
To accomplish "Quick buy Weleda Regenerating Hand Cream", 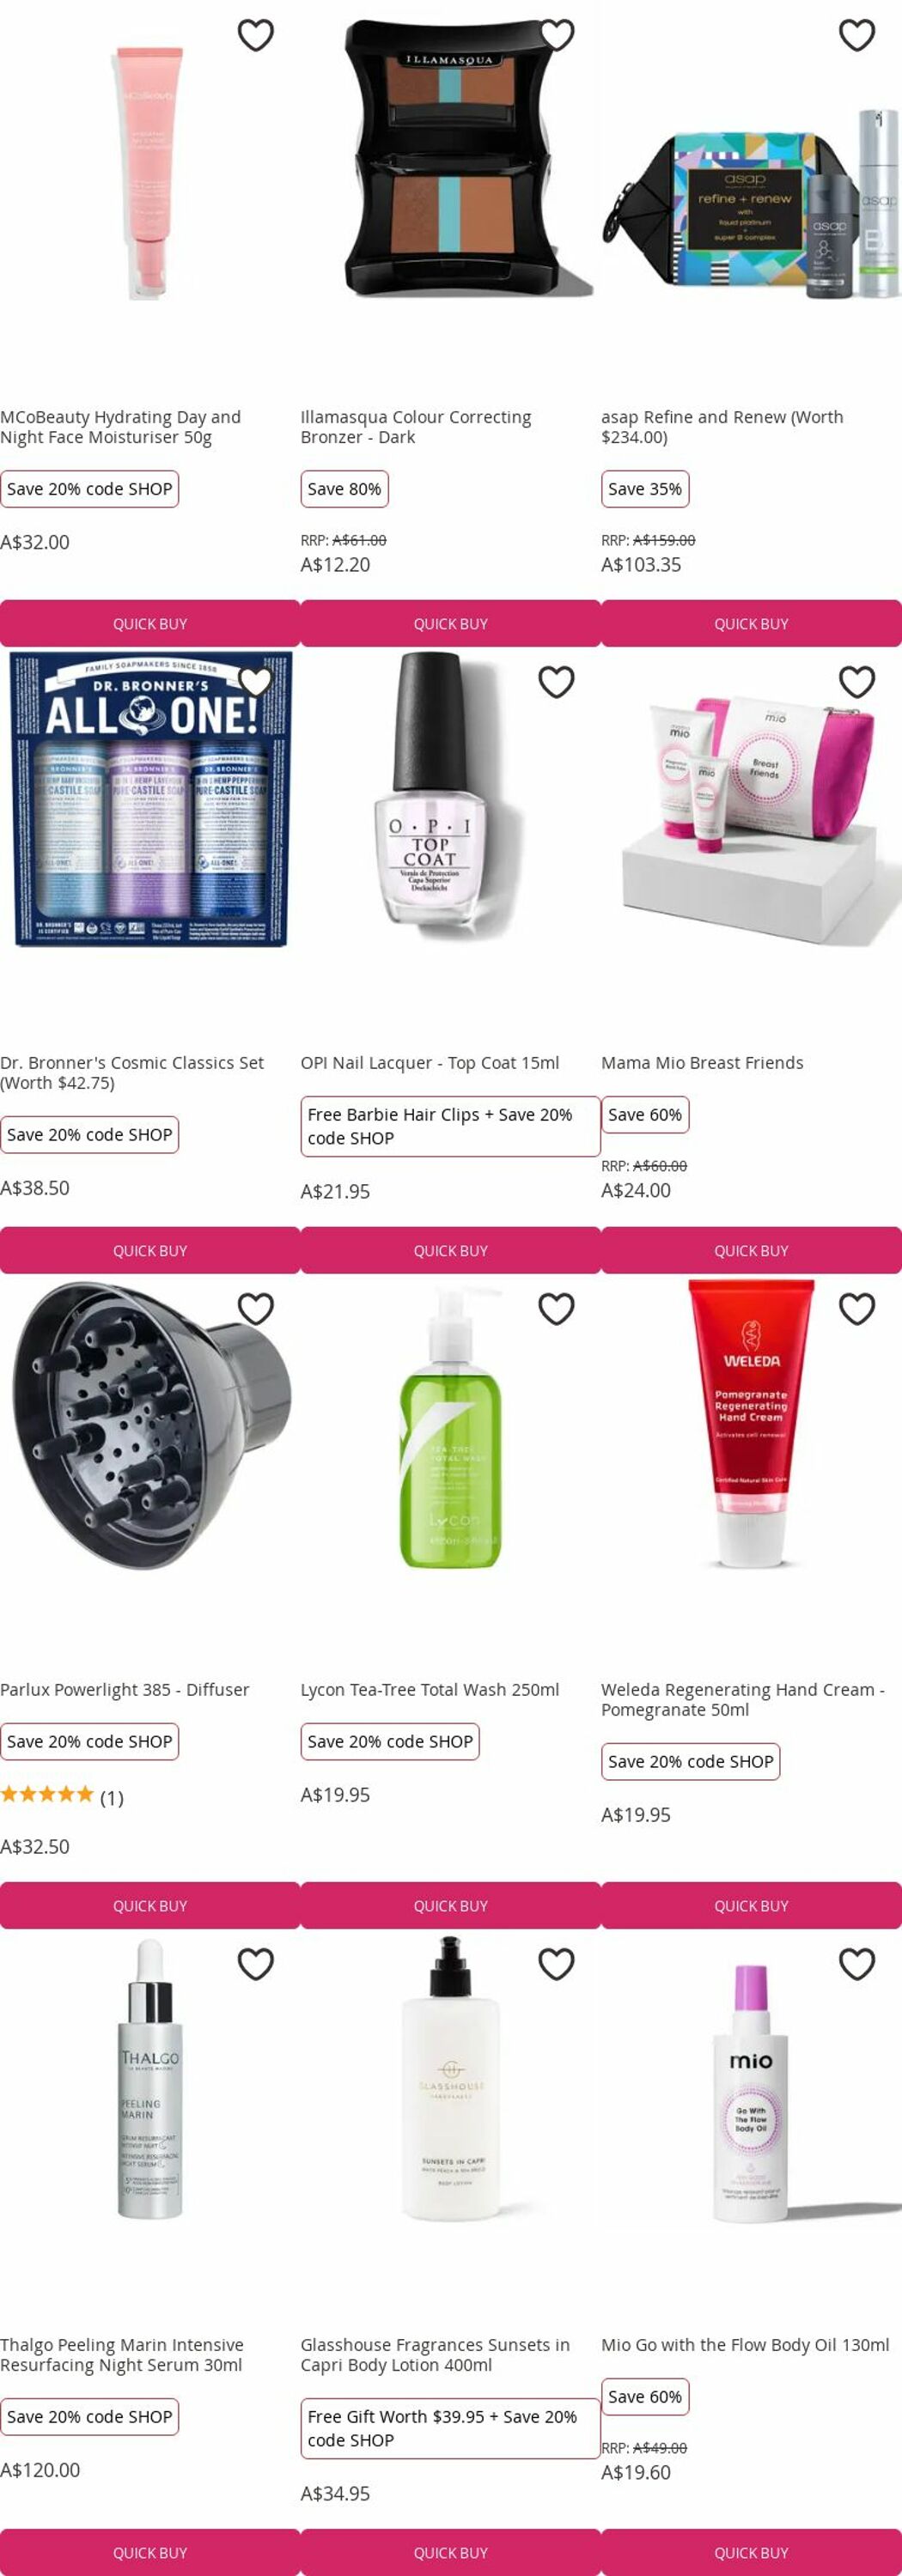I will pyautogui.click(x=751, y=1905).
